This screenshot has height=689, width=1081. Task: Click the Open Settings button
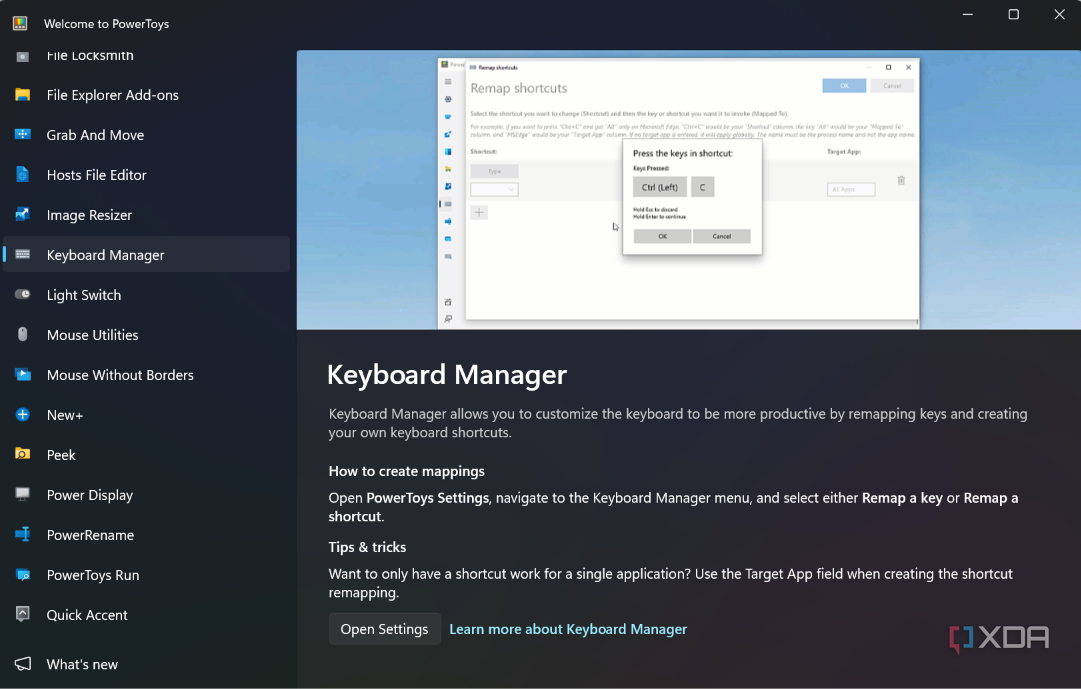coord(385,629)
